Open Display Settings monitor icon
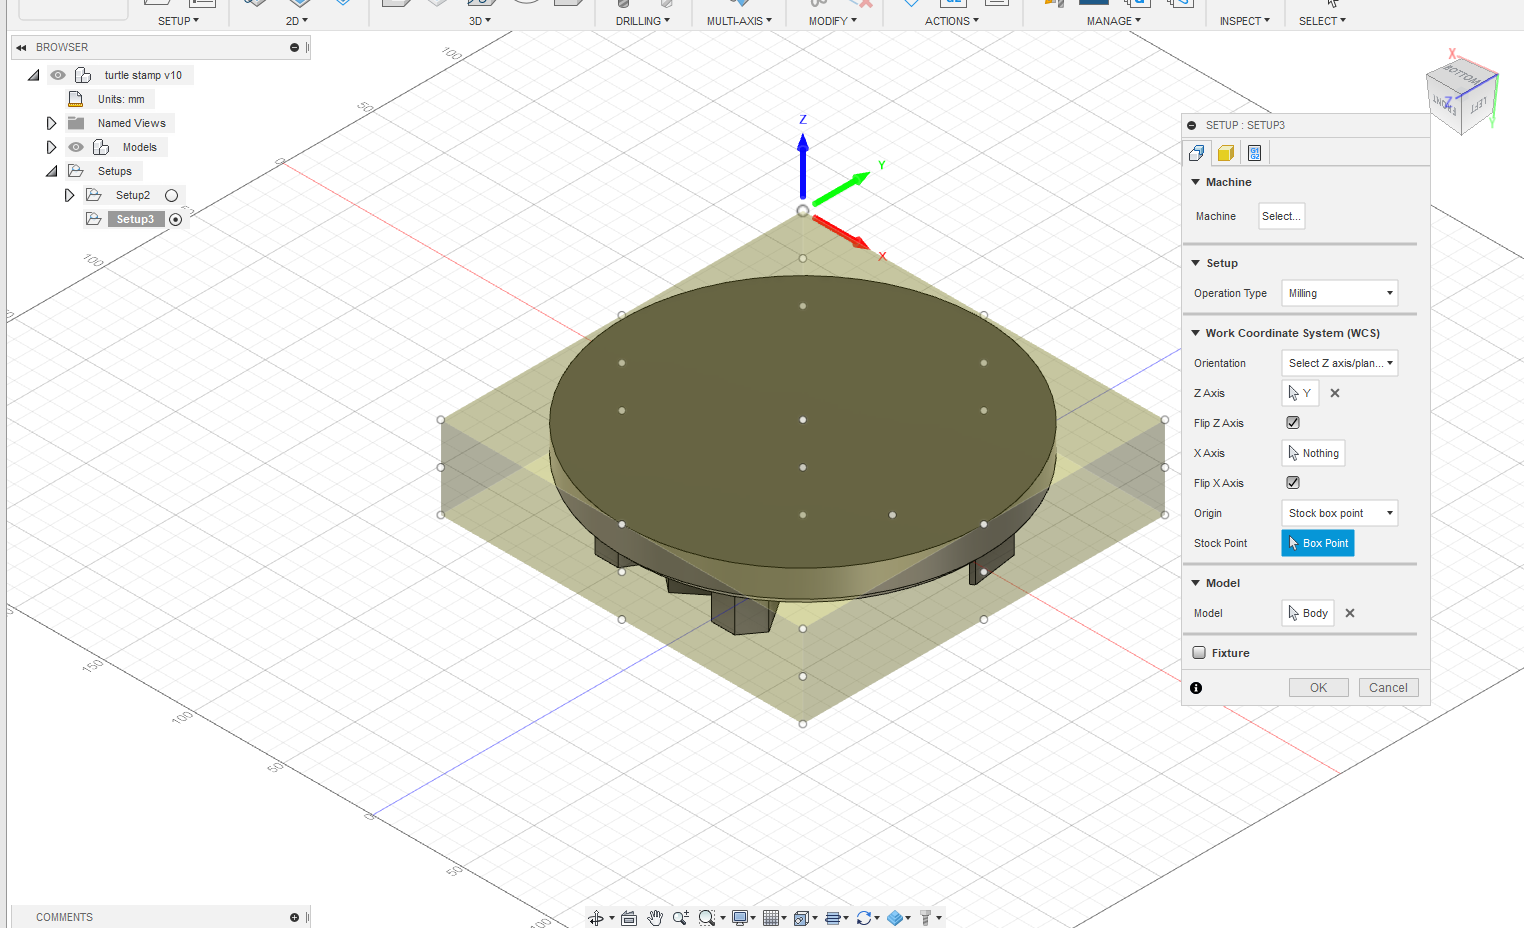 740,918
